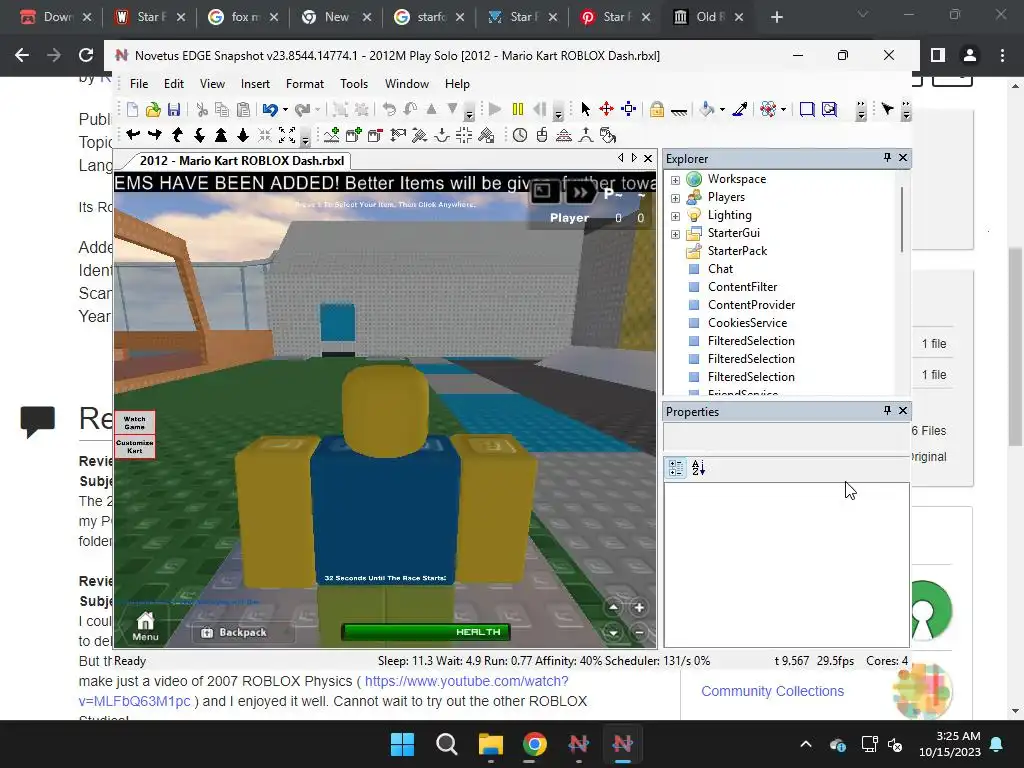
Task: Click the camera pan right arrow icon
Action: [155, 135]
